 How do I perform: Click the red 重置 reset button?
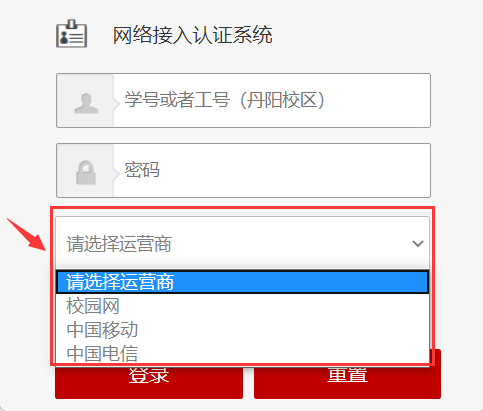(347, 381)
